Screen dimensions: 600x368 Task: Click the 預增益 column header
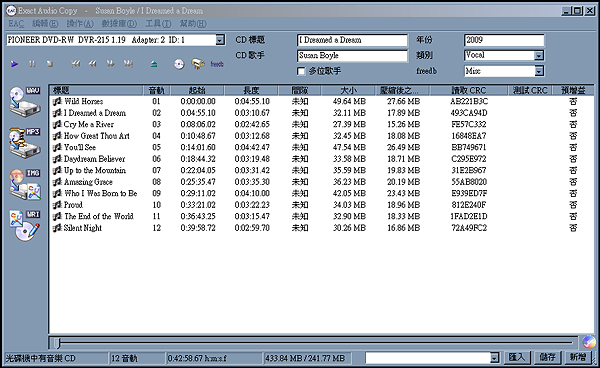tap(573, 90)
